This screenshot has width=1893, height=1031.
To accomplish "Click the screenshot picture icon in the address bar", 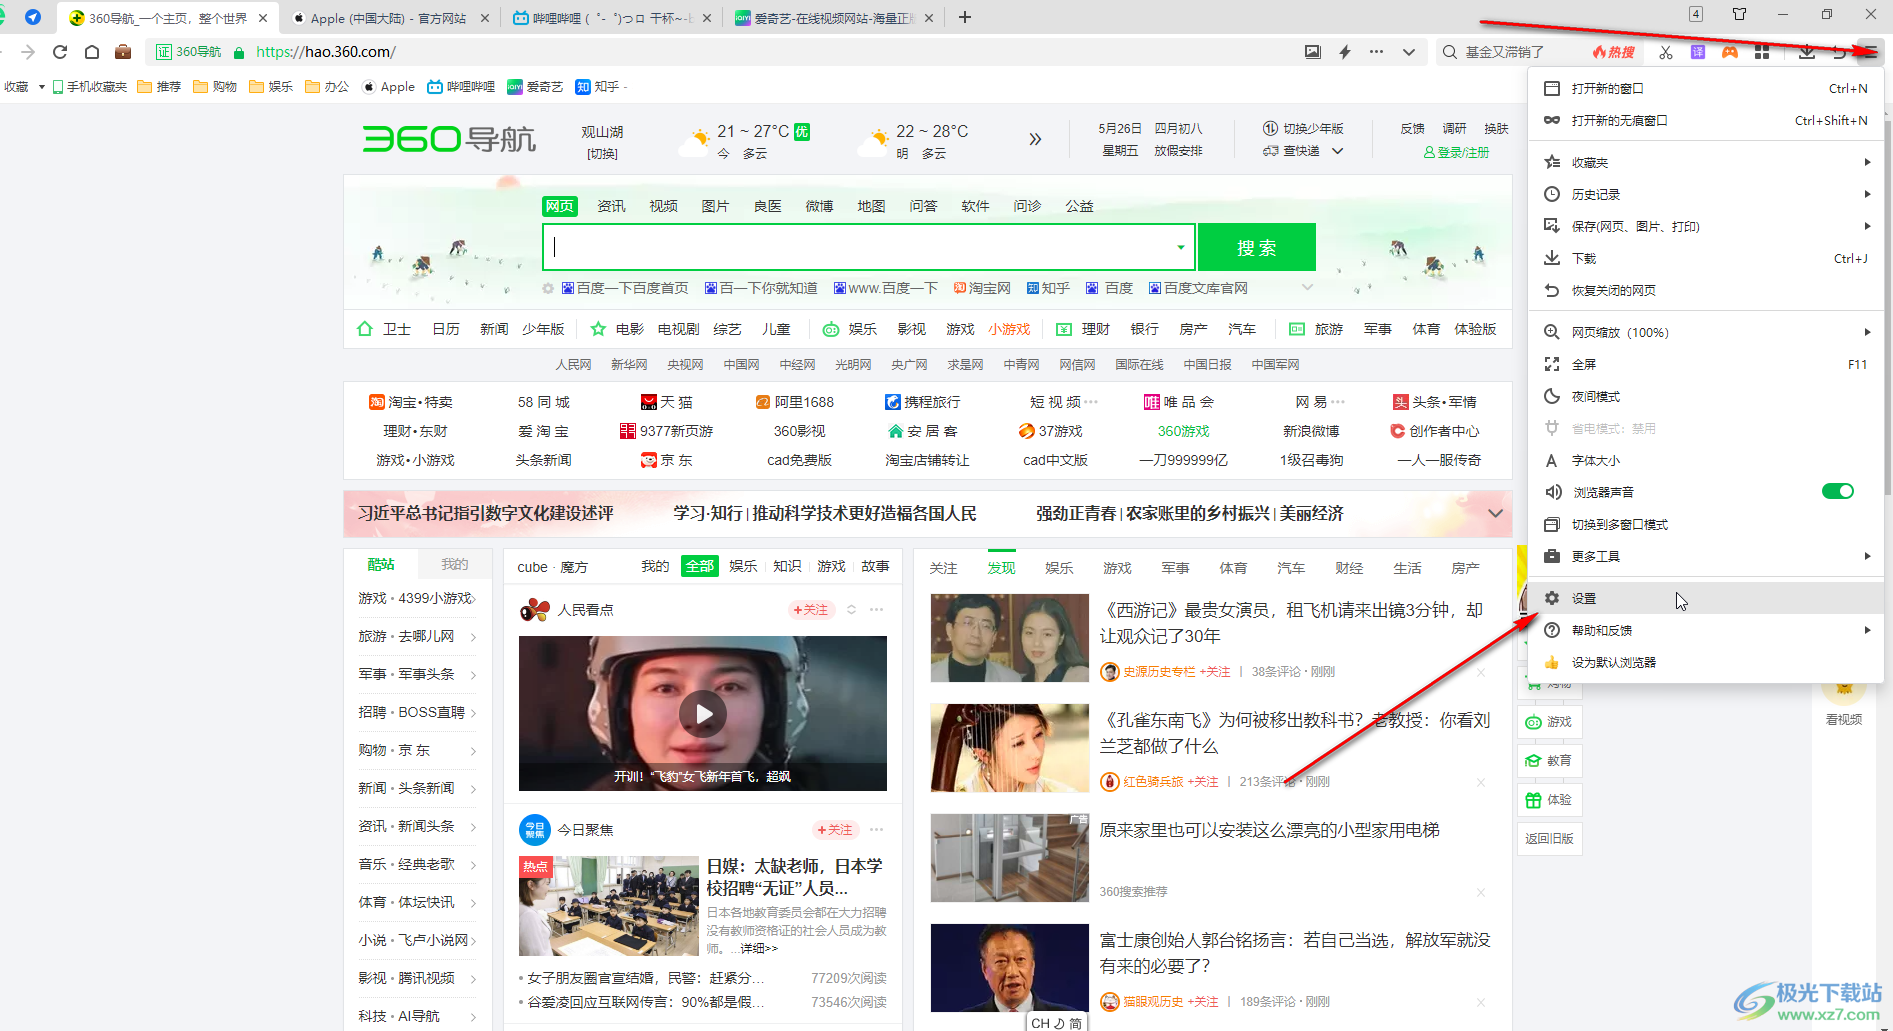I will point(1313,52).
